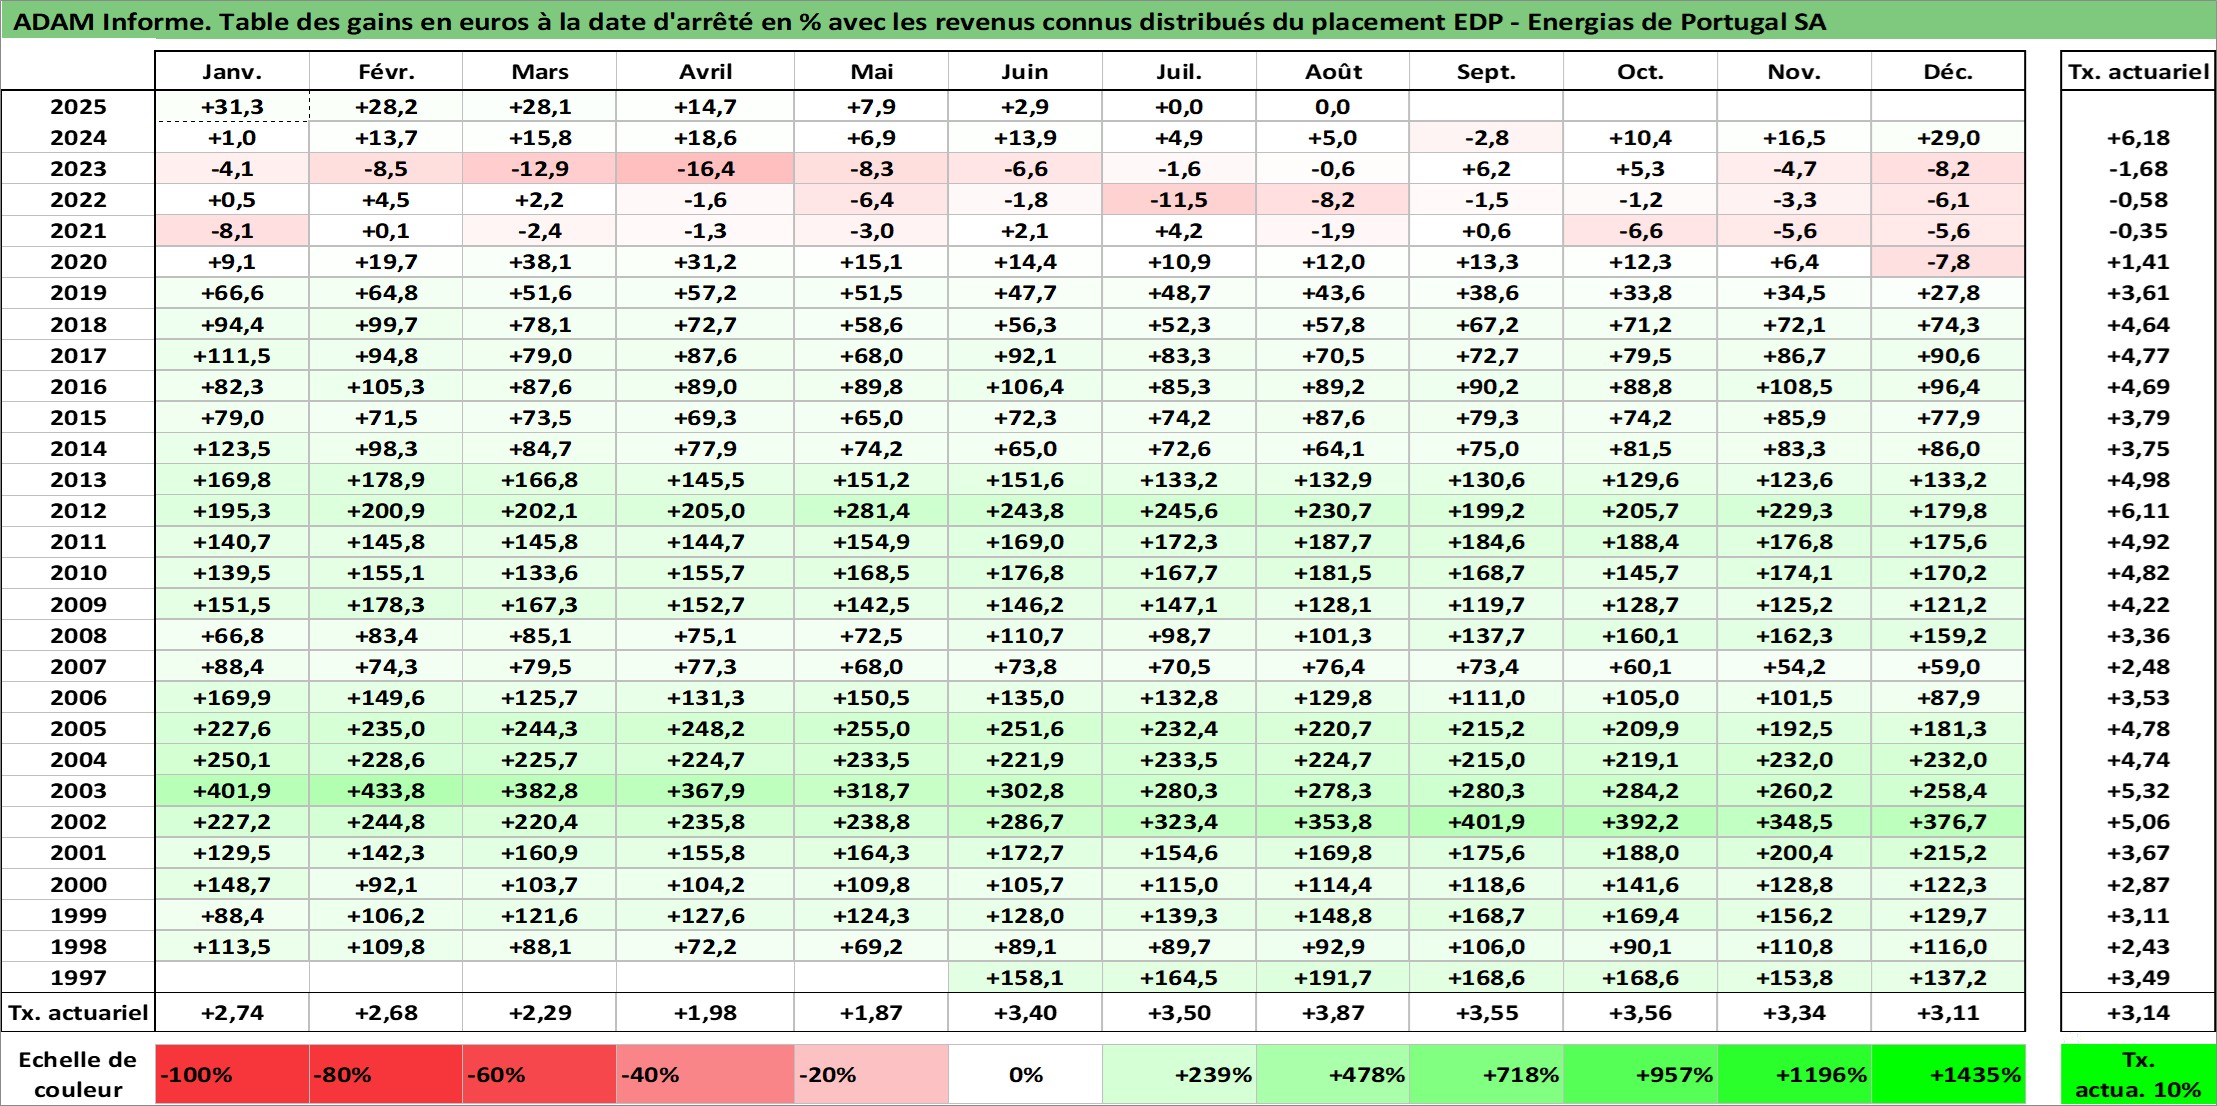
Task: Click the '+111,5' cell in Janv. 2017
Action: [x=232, y=356]
